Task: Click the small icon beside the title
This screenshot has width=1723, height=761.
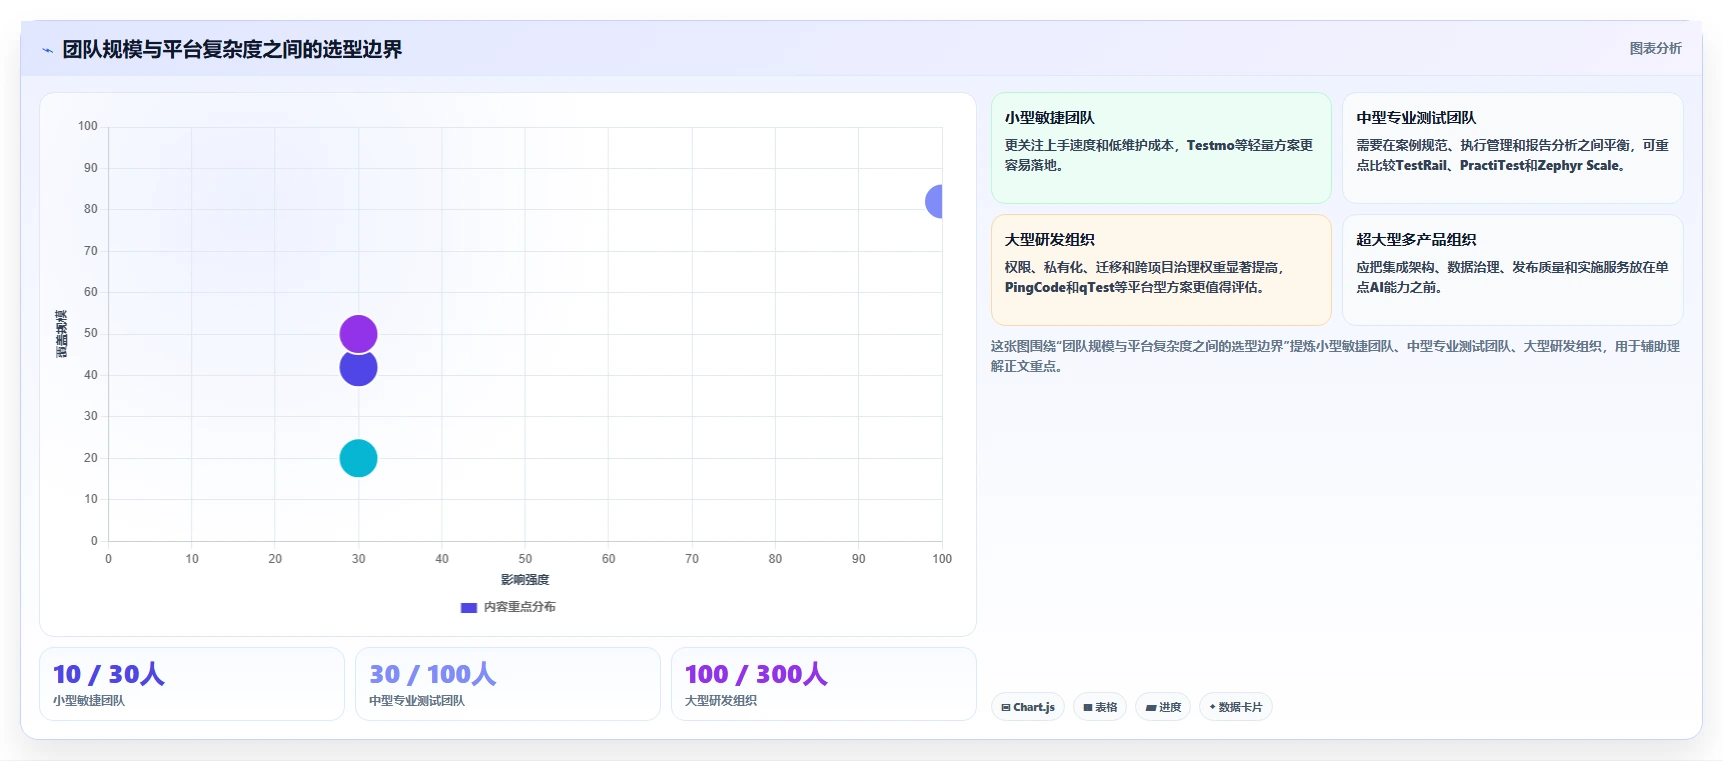Action: point(47,50)
